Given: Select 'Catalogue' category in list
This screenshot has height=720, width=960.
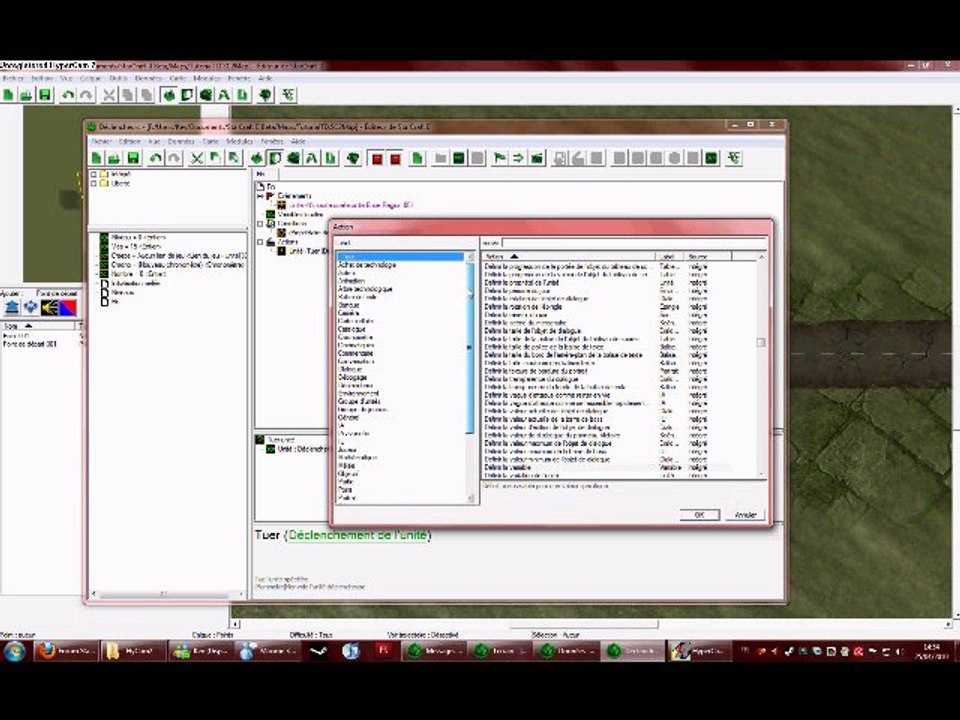Looking at the screenshot, I should point(351,329).
